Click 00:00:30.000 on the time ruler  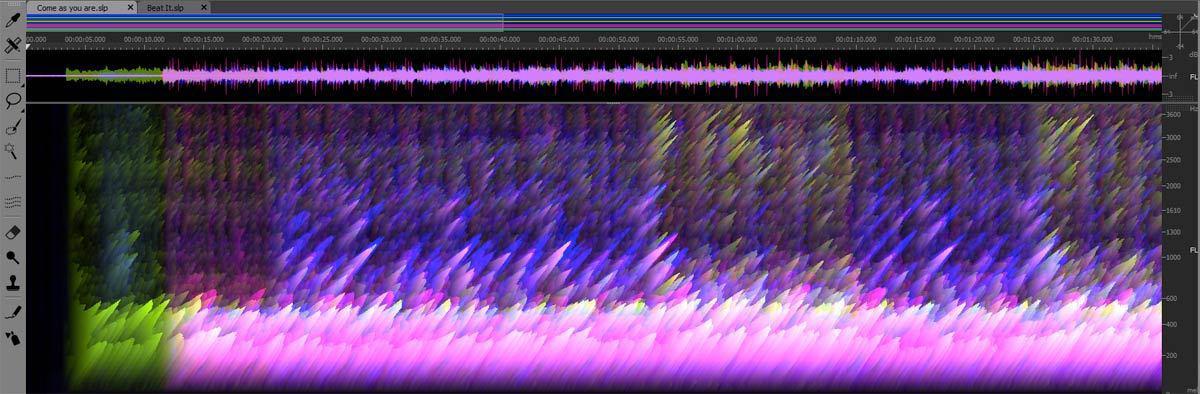click(x=381, y=39)
